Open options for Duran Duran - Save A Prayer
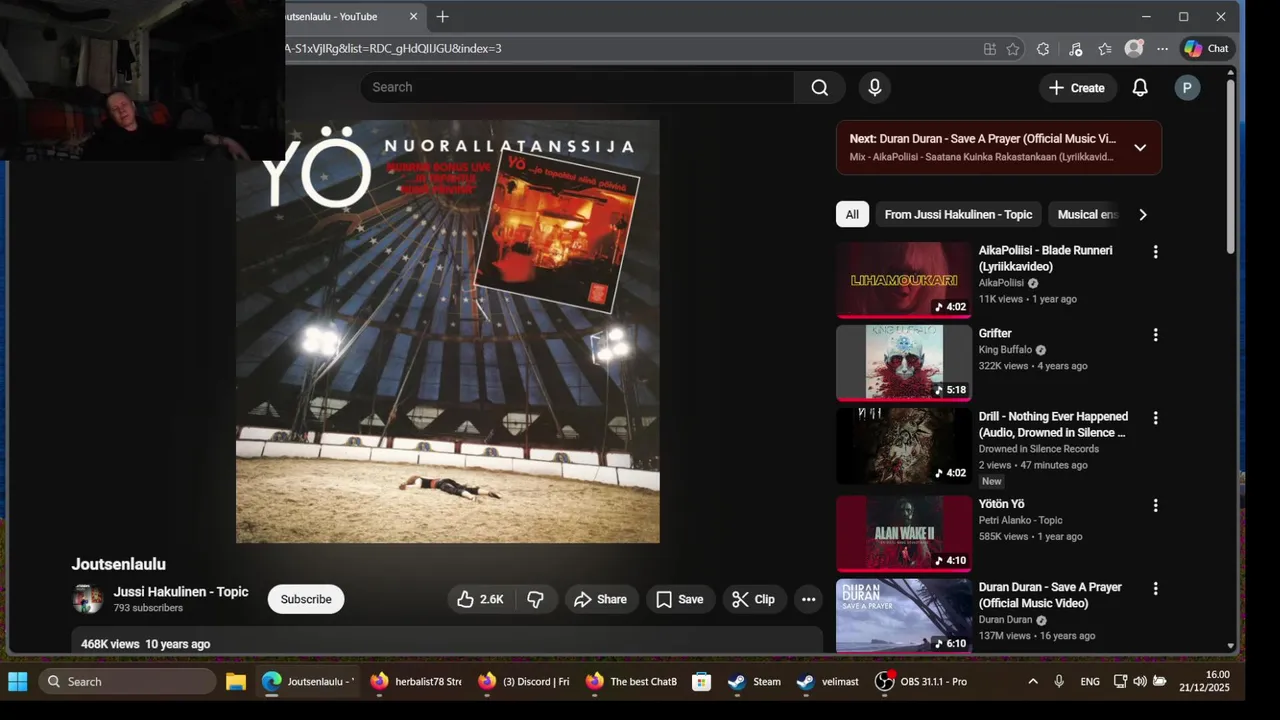The image size is (1280, 720). [1156, 588]
